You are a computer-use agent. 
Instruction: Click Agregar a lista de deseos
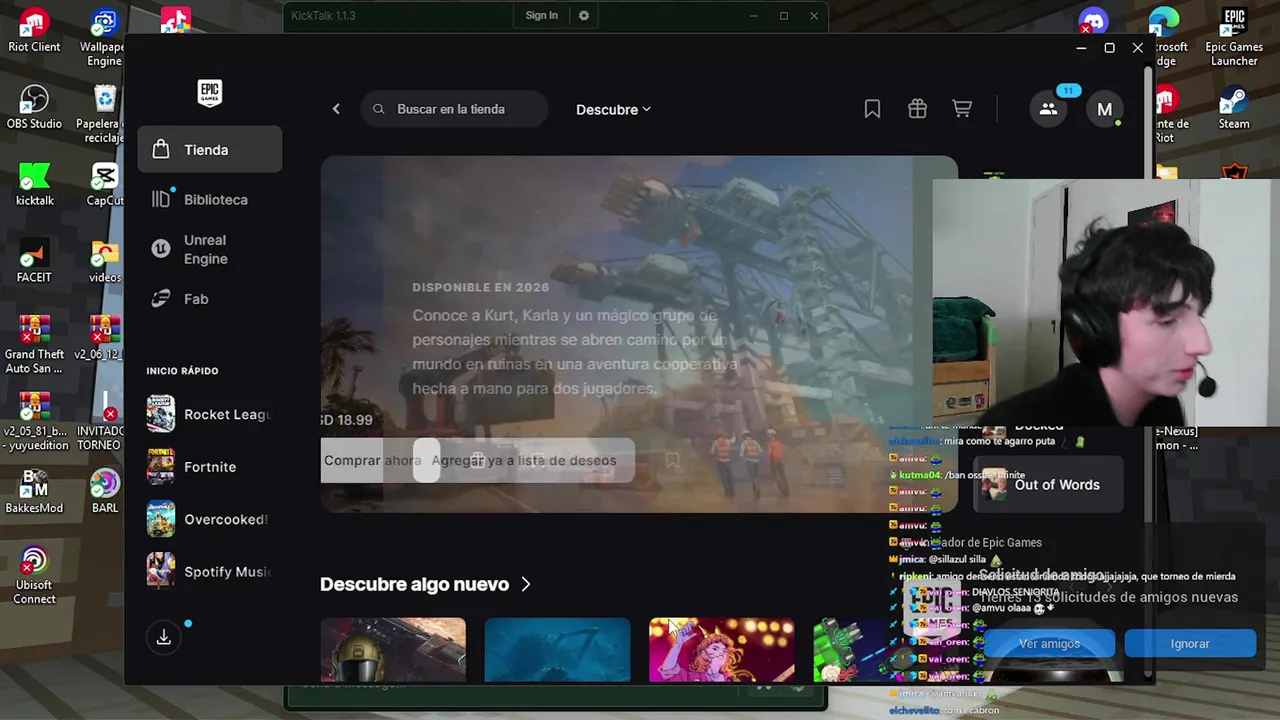pos(524,461)
